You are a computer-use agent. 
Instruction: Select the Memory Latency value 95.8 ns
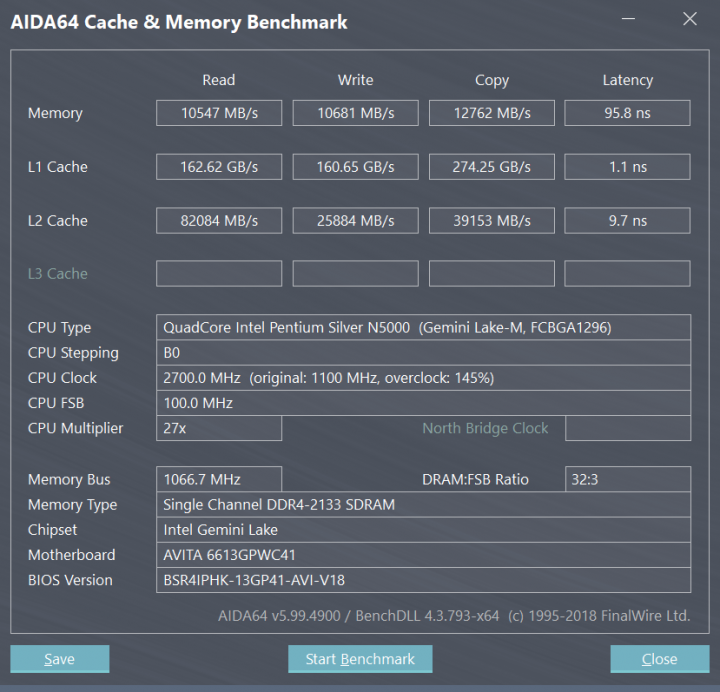click(627, 113)
